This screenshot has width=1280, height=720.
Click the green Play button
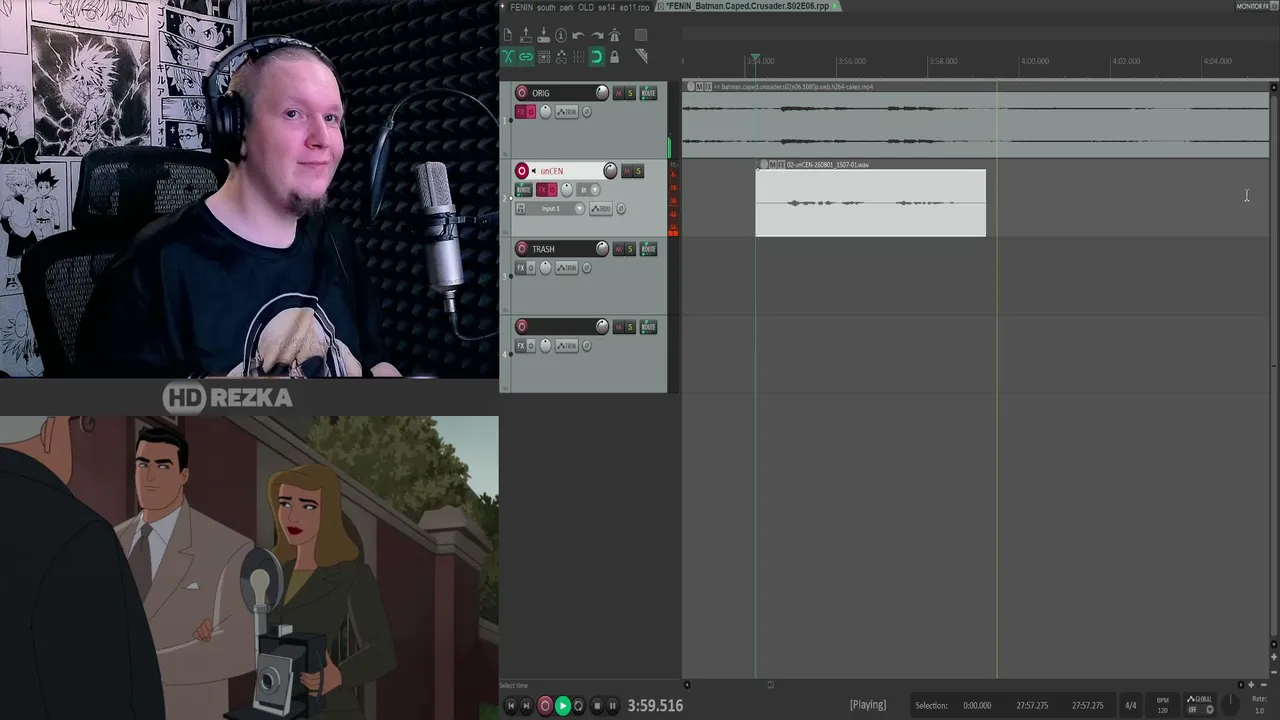tap(562, 706)
